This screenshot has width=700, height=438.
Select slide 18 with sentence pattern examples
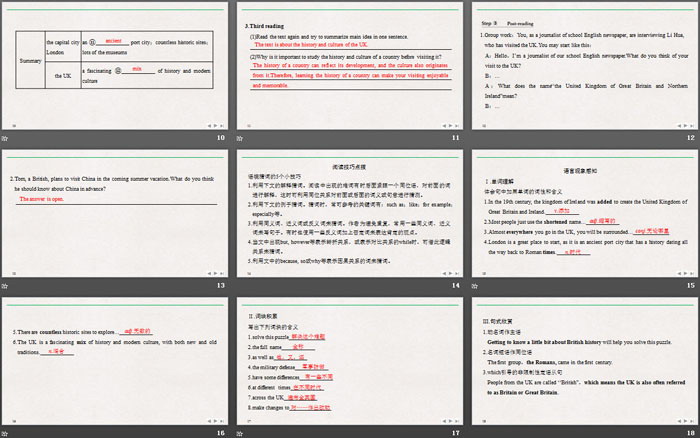pyautogui.click(x=584, y=361)
